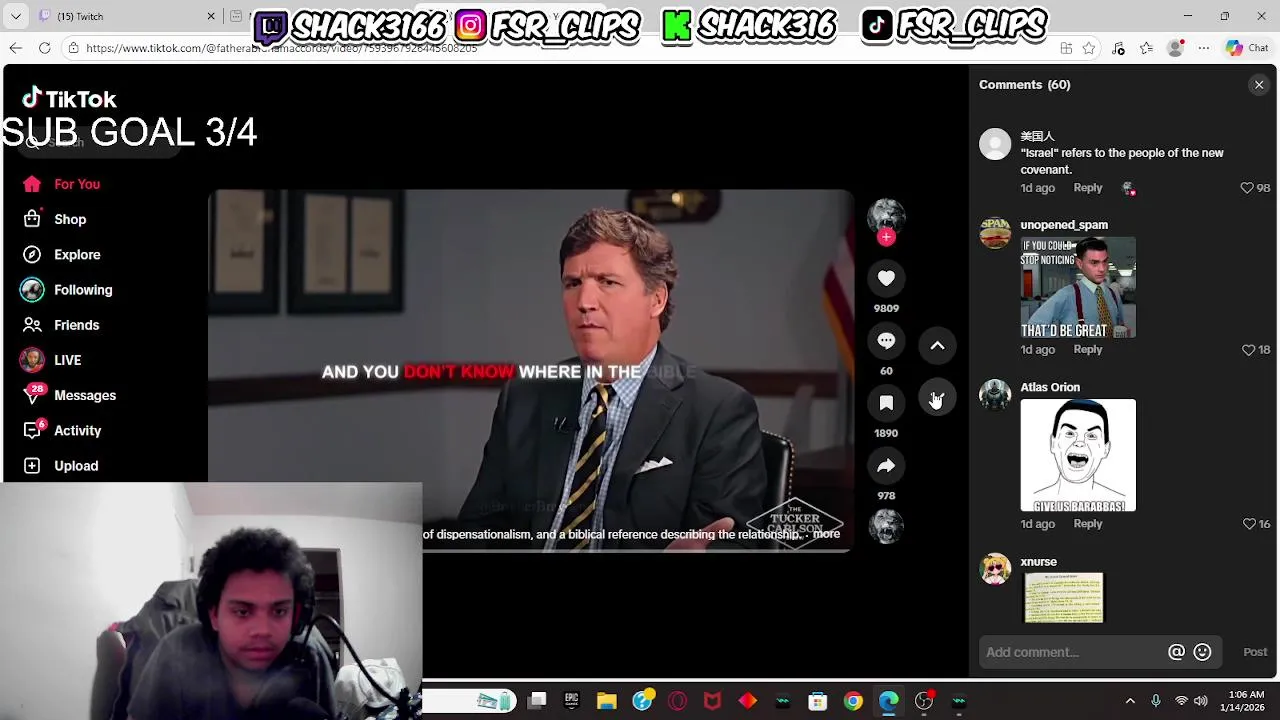Open Atlas Orion's avatar
Viewport: 1280px width, 720px height.
click(995, 395)
